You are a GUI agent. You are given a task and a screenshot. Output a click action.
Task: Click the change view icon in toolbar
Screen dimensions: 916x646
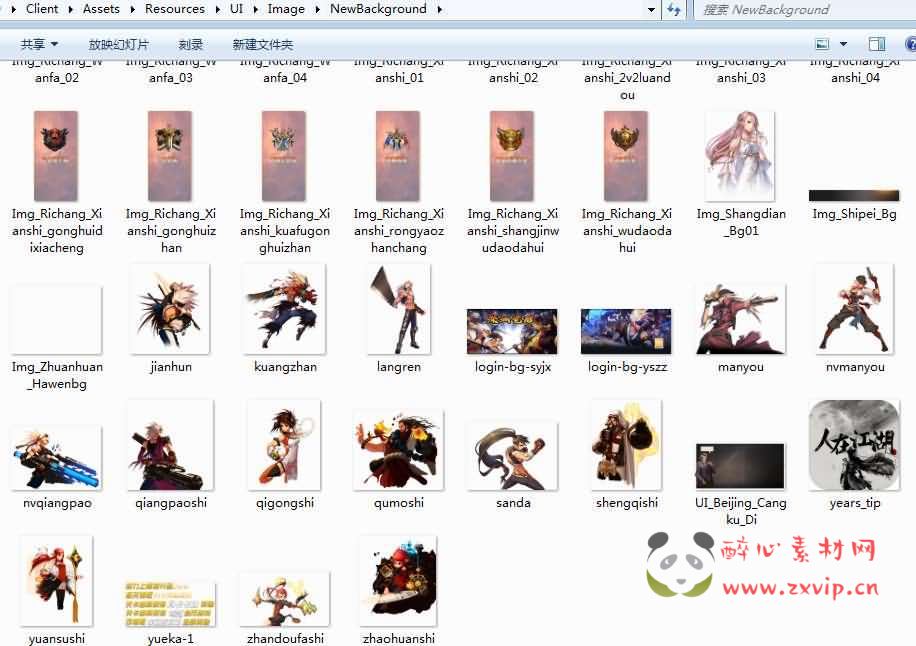coord(822,44)
